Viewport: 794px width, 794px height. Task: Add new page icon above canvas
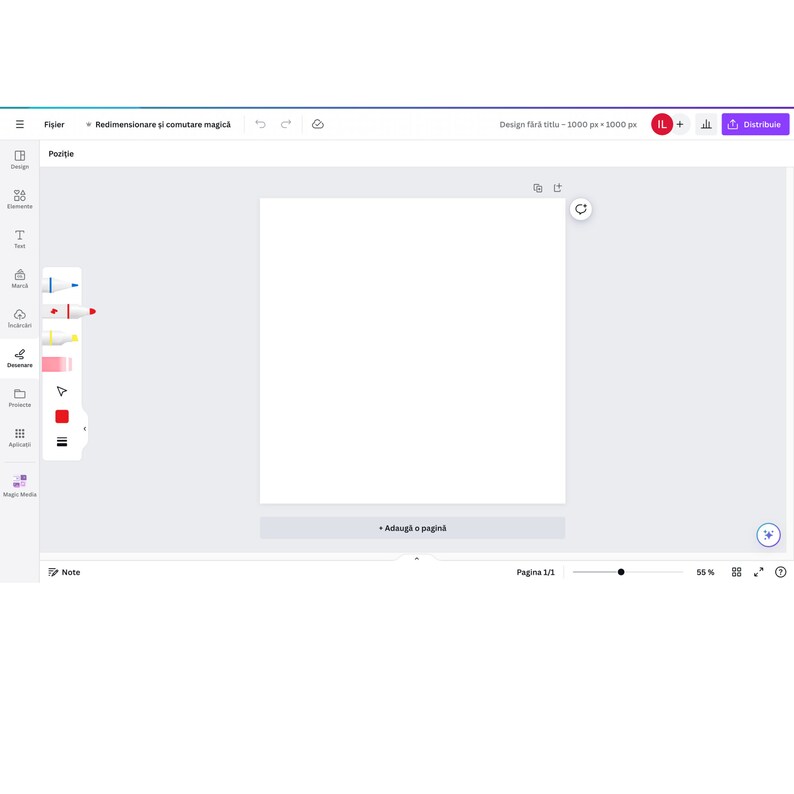pyautogui.click(x=558, y=188)
